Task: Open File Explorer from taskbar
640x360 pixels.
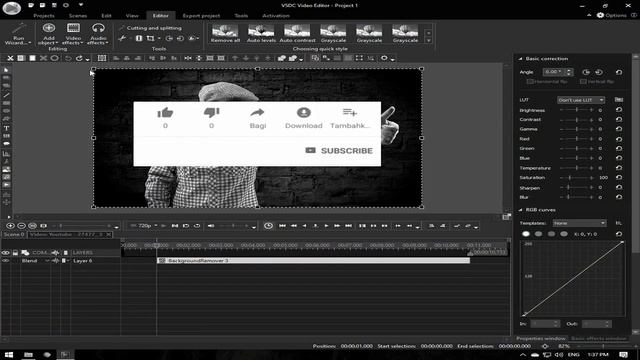Action: click(x=28, y=355)
